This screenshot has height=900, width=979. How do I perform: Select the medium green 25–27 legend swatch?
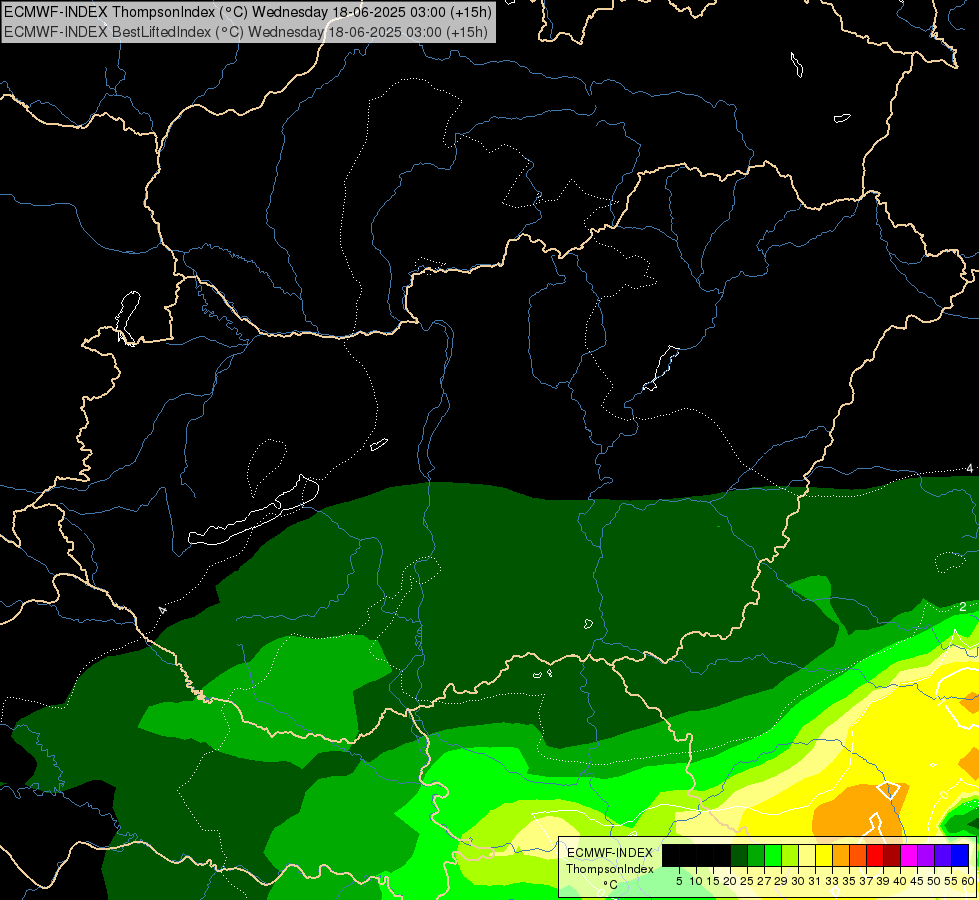pos(756,855)
